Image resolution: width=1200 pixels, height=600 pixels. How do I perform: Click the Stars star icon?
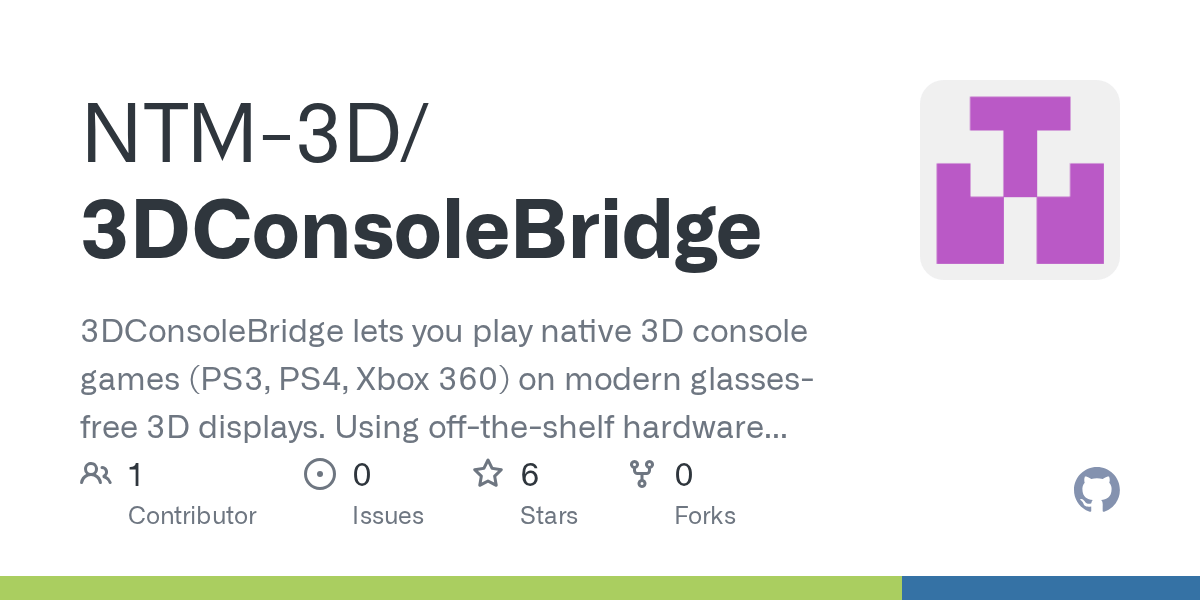click(488, 474)
